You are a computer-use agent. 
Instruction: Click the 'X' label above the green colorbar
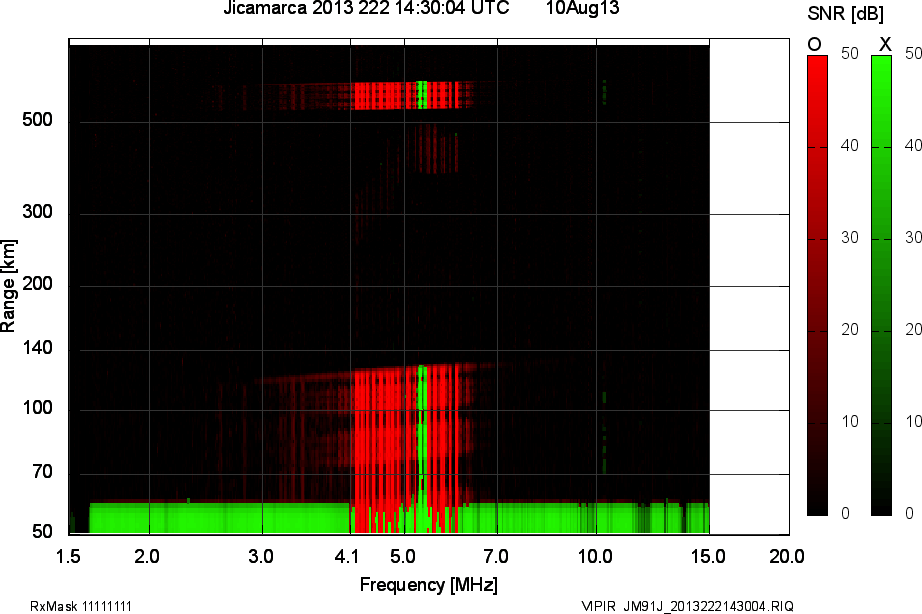(x=885, y=44)
